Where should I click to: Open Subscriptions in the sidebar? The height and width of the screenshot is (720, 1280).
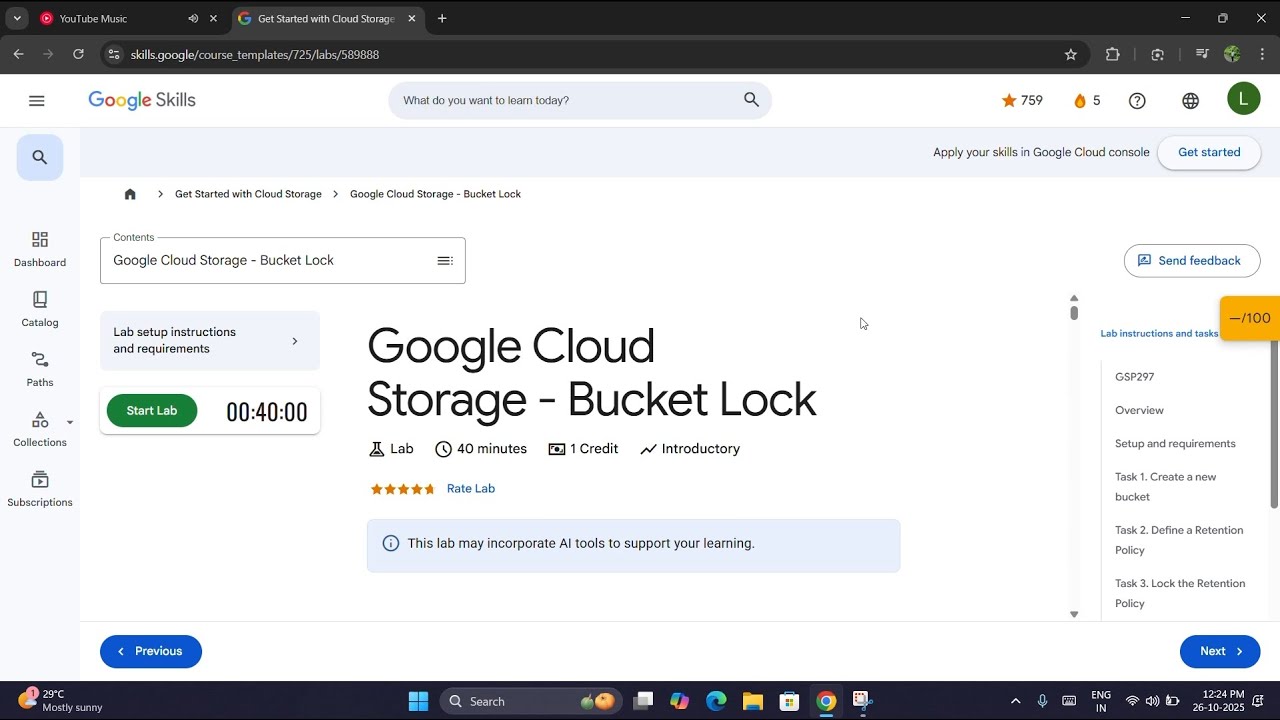(x=40, y=489)
